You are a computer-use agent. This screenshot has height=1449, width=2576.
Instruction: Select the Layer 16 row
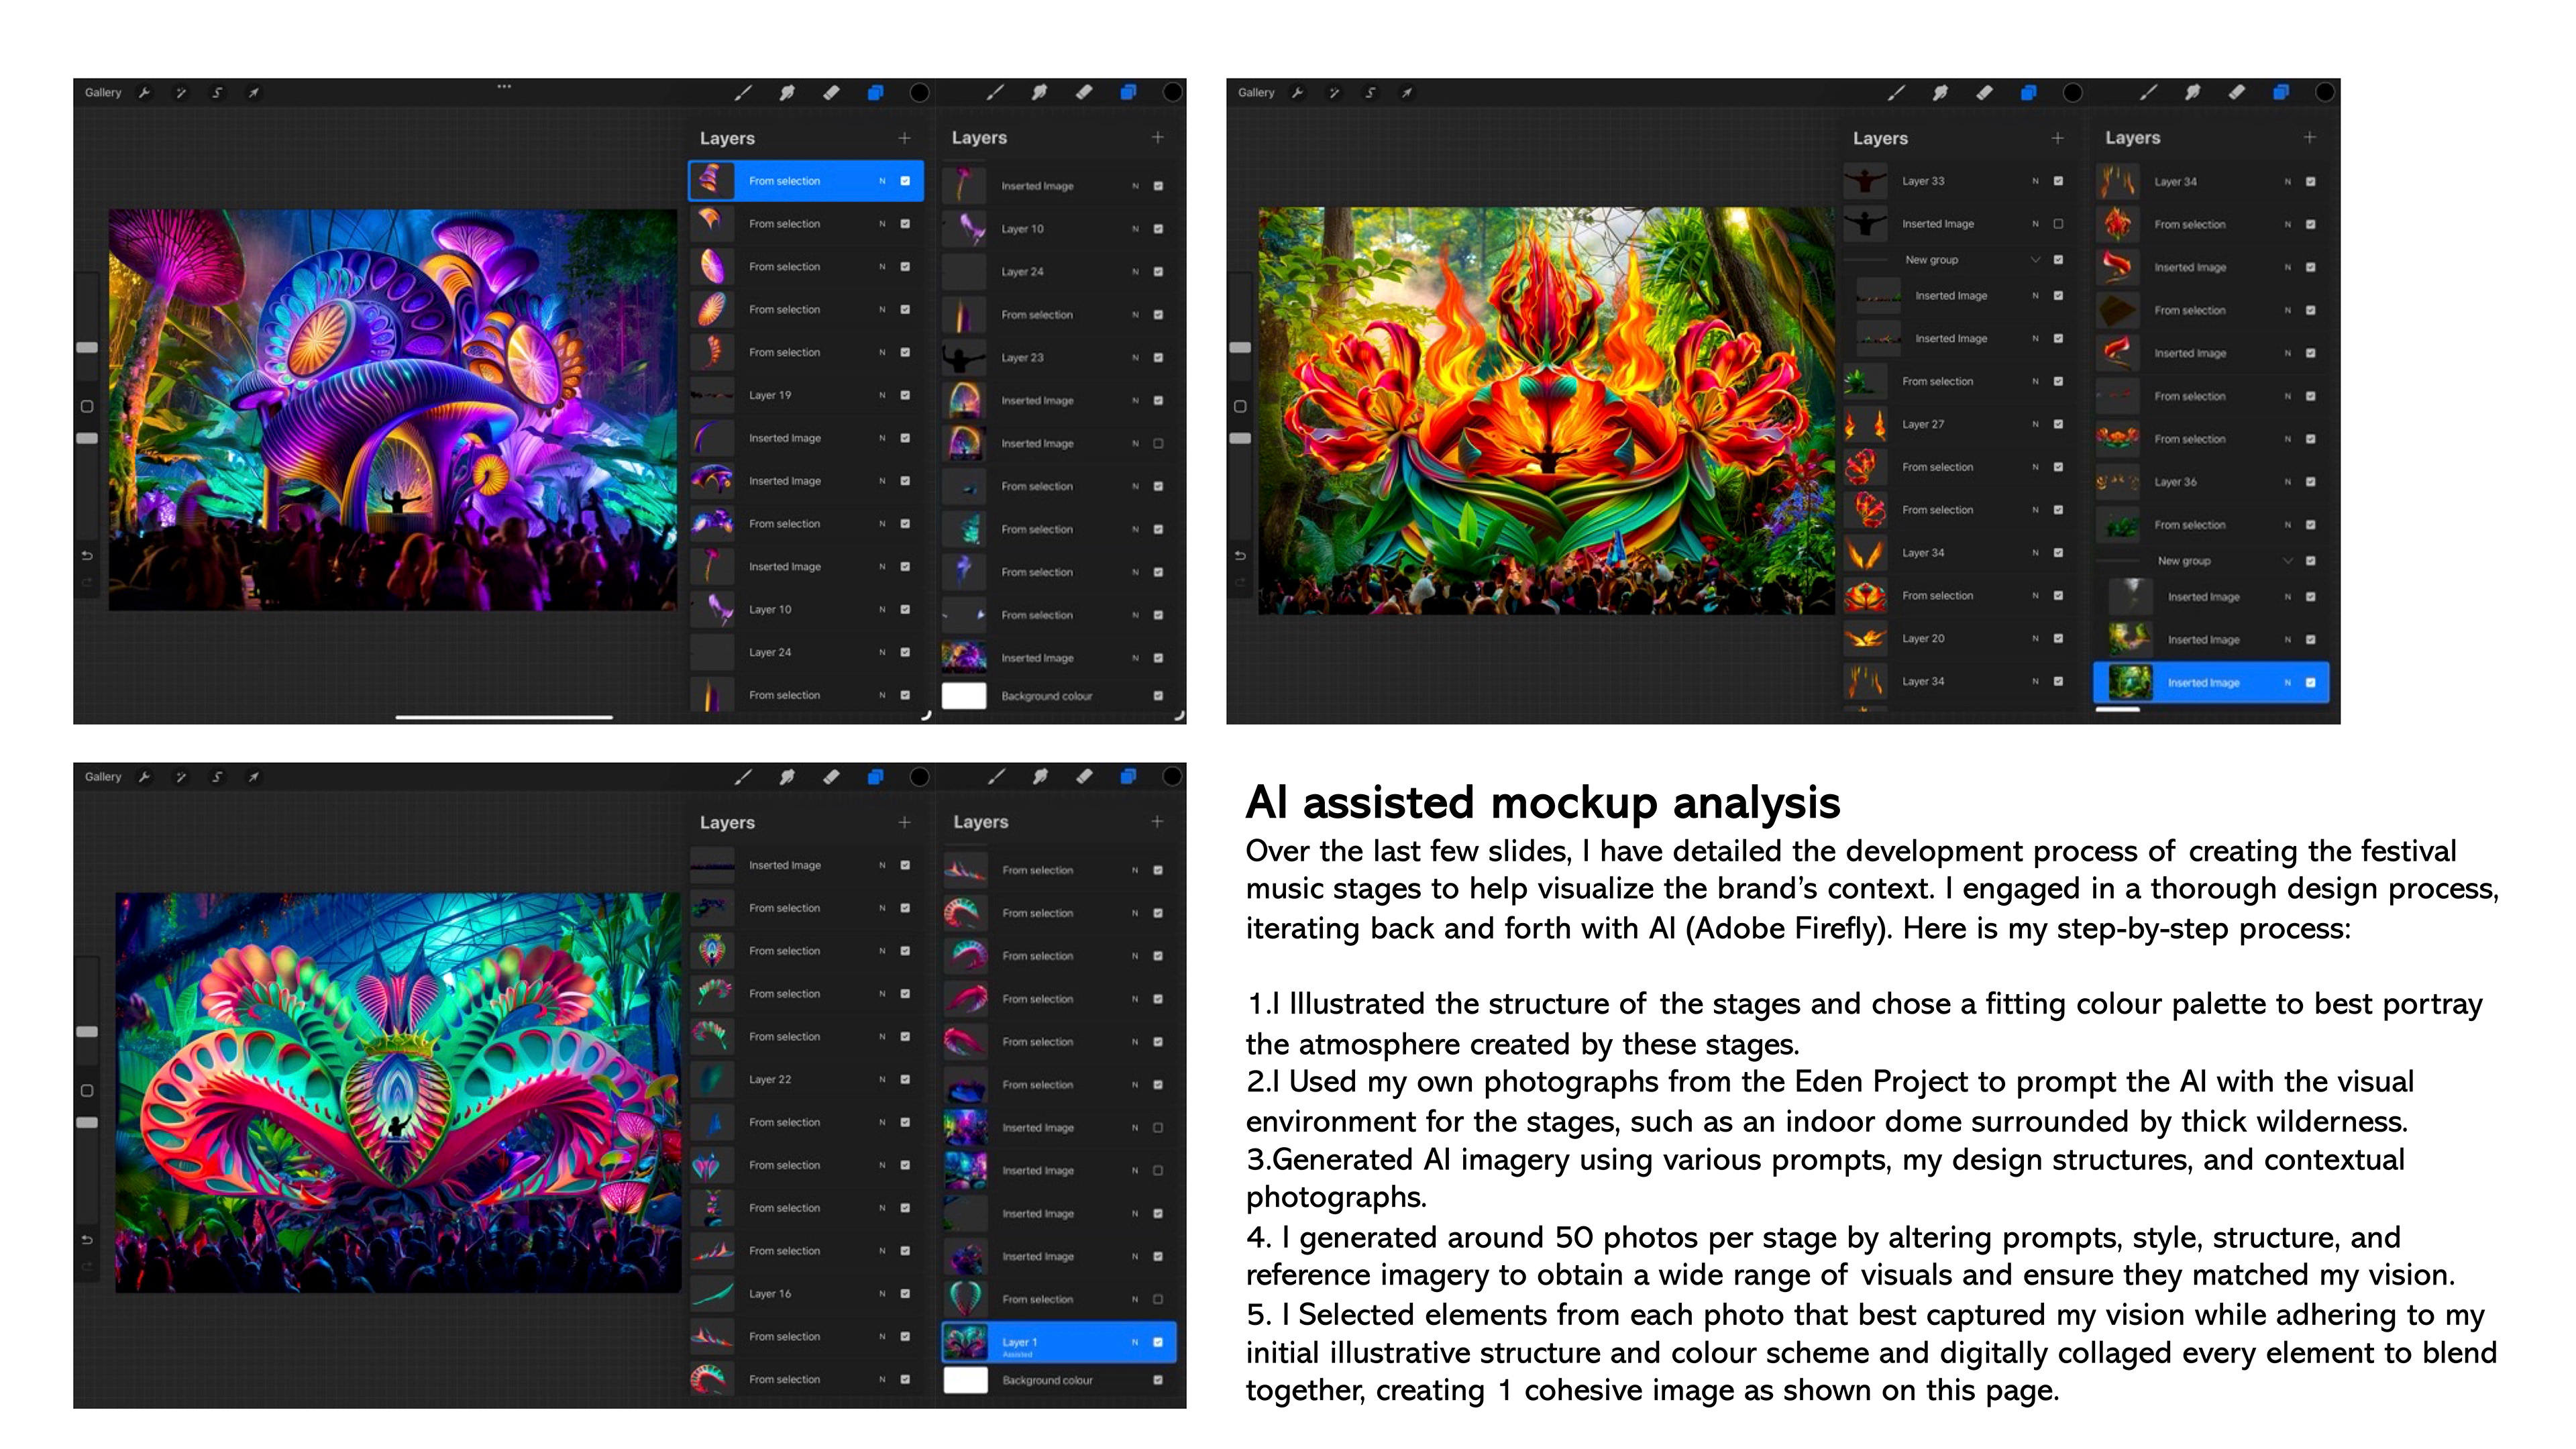tap(805, 1293)
